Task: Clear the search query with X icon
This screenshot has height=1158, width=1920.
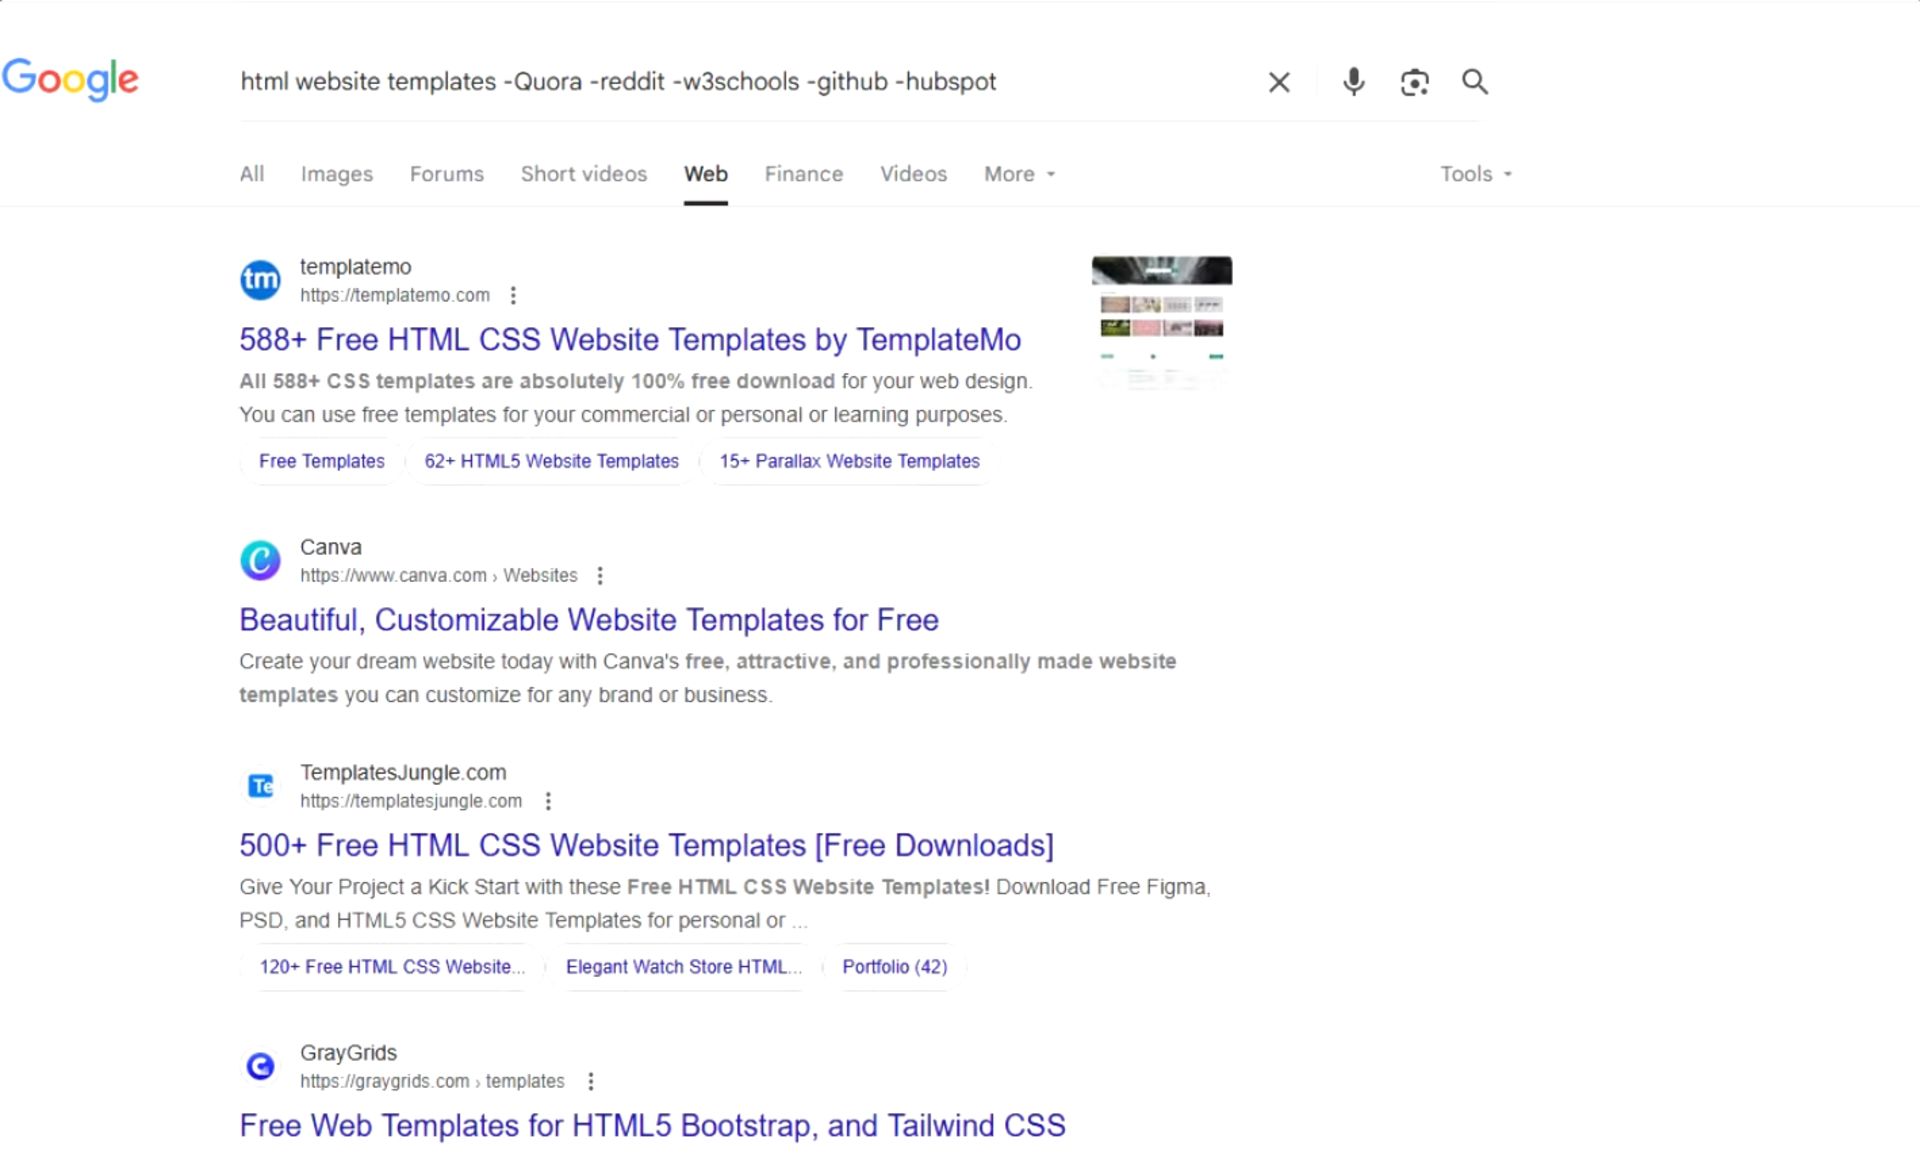Action: [x=1279, y=82]
